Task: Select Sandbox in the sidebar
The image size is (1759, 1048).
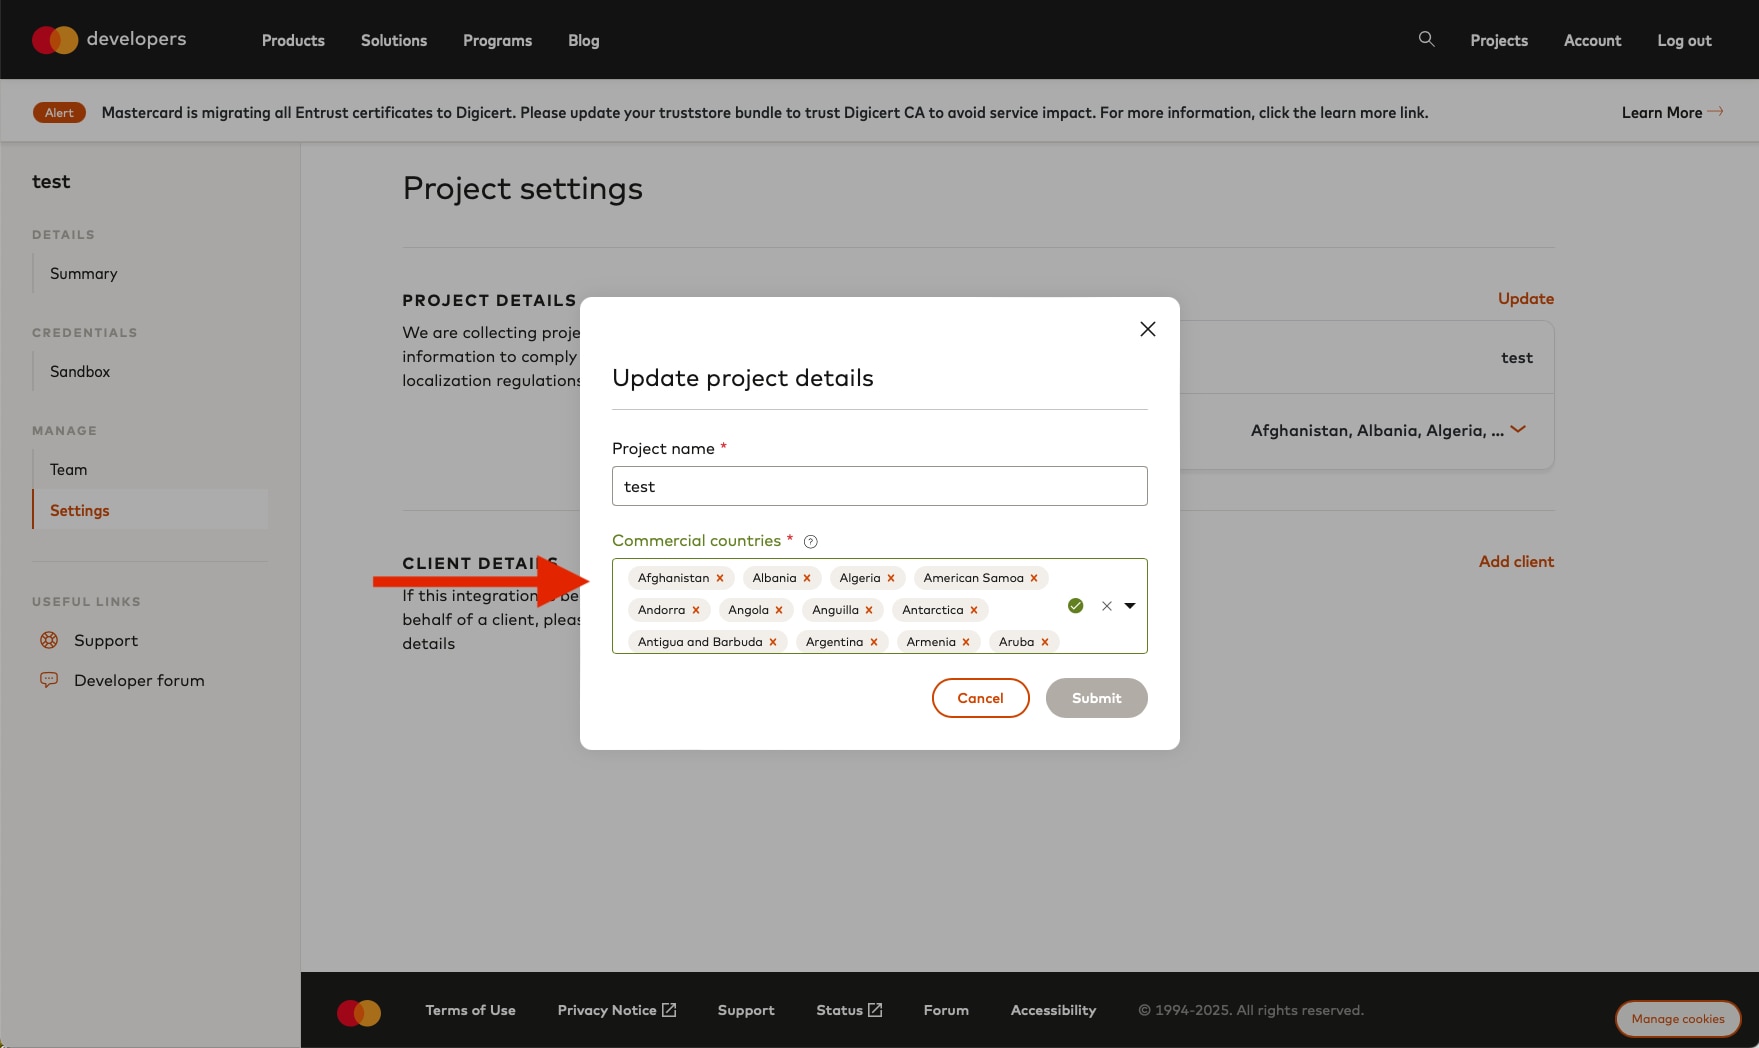Action: click(80, 371)
